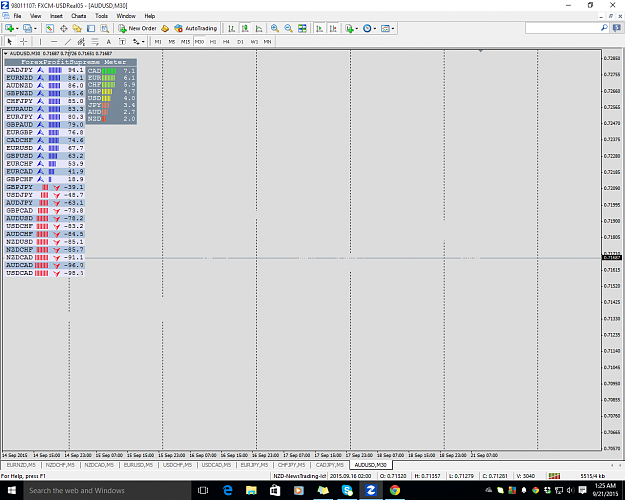Image resolution: width=625 pixels, height=500 pixels.
Task: Switch chart to Bar Chart icon
Action: [231, 28]
